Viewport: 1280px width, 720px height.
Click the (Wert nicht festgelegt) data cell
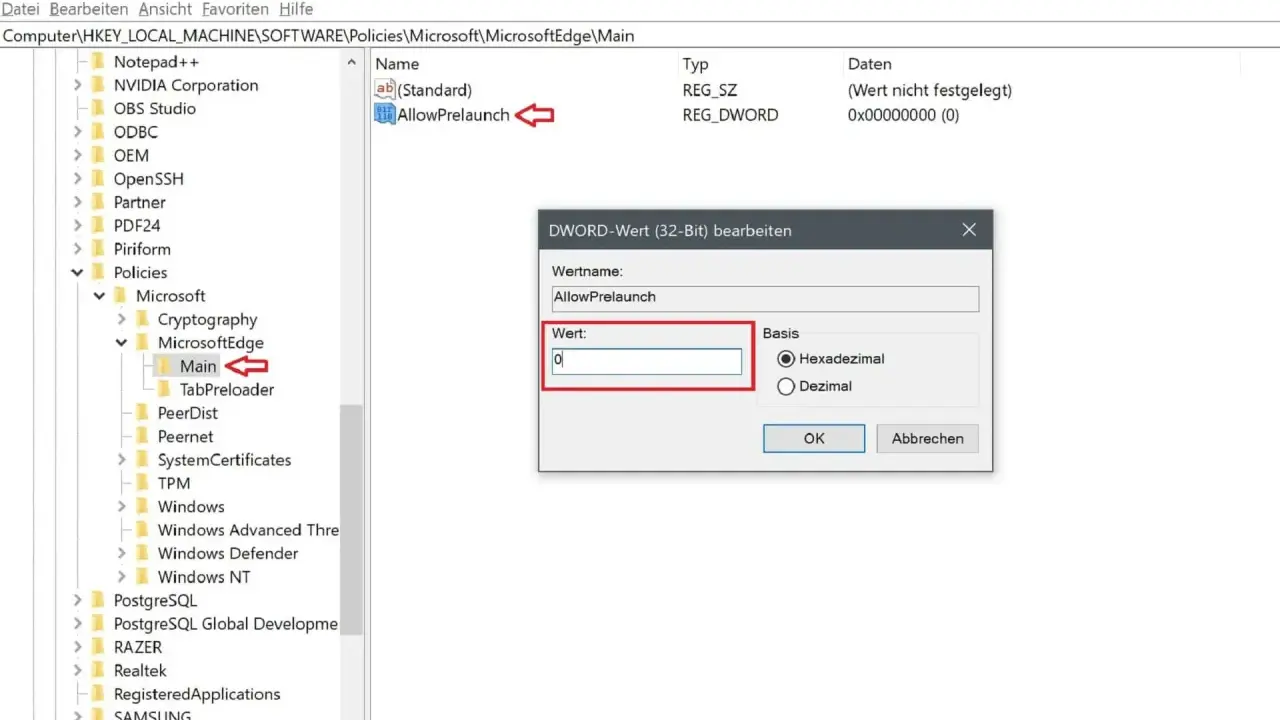pos(930,90)
